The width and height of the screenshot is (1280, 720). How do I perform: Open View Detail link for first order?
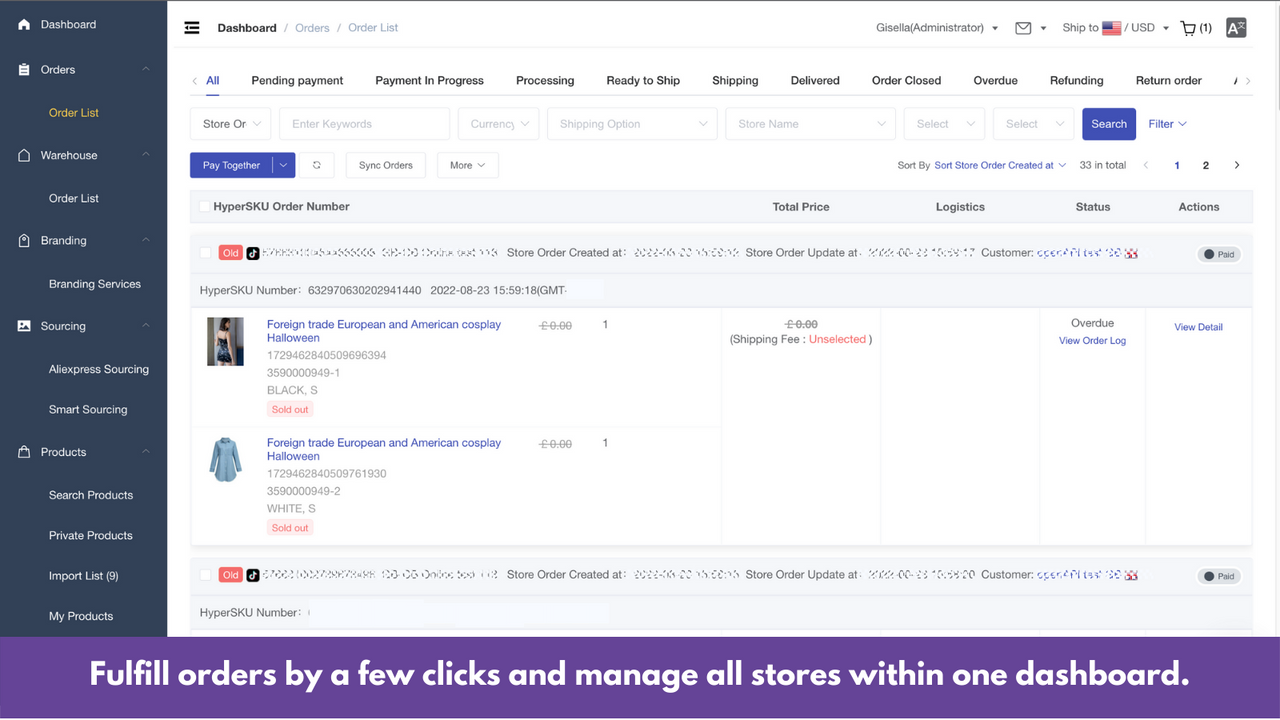click(1198, 327)
